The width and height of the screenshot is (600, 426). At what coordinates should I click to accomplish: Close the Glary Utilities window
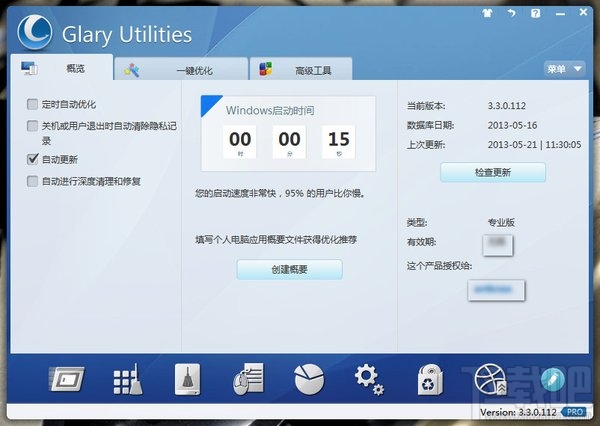583,12
